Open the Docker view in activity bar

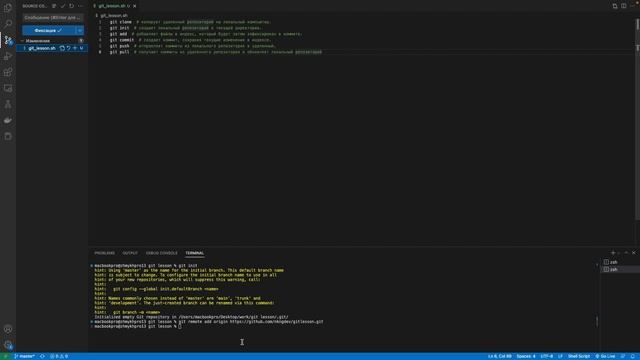pyautogui.click(x=8, y=120)
